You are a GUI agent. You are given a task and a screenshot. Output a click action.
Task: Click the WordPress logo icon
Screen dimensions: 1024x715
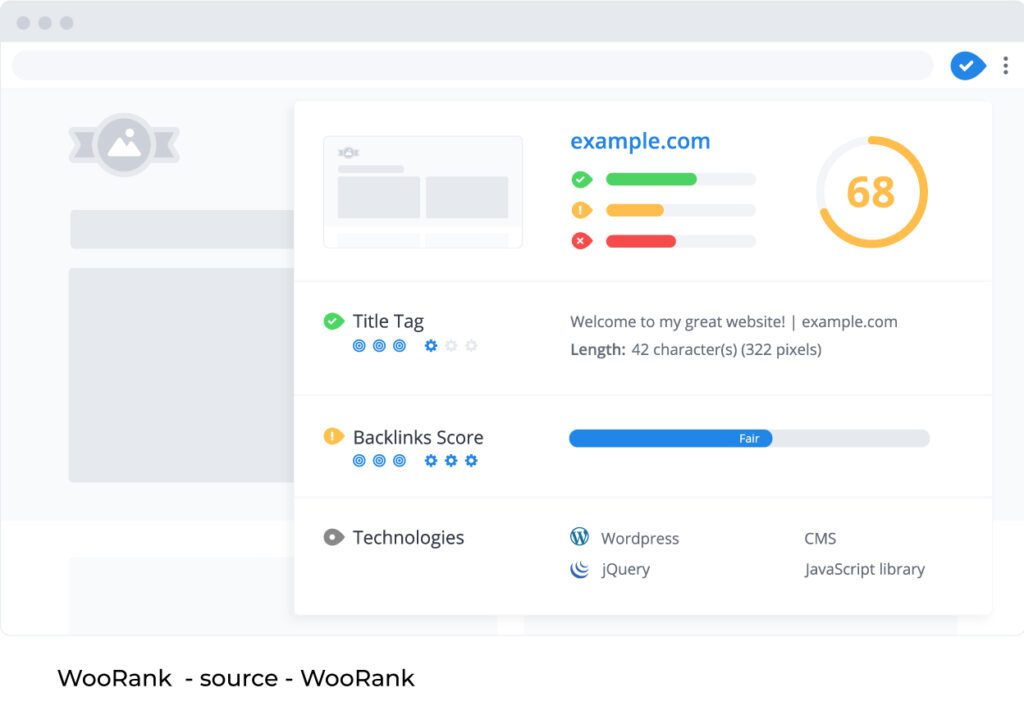579,537
